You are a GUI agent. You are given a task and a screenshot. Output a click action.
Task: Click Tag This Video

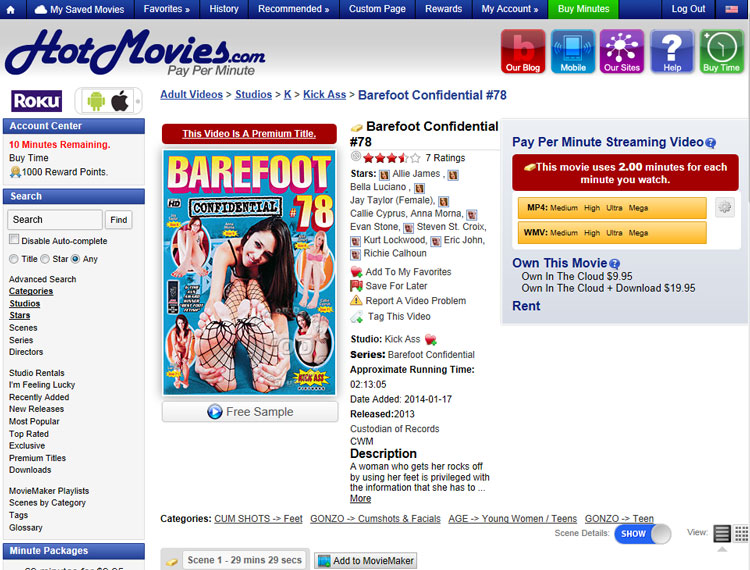pyautogui.click(x=398, y=317)
